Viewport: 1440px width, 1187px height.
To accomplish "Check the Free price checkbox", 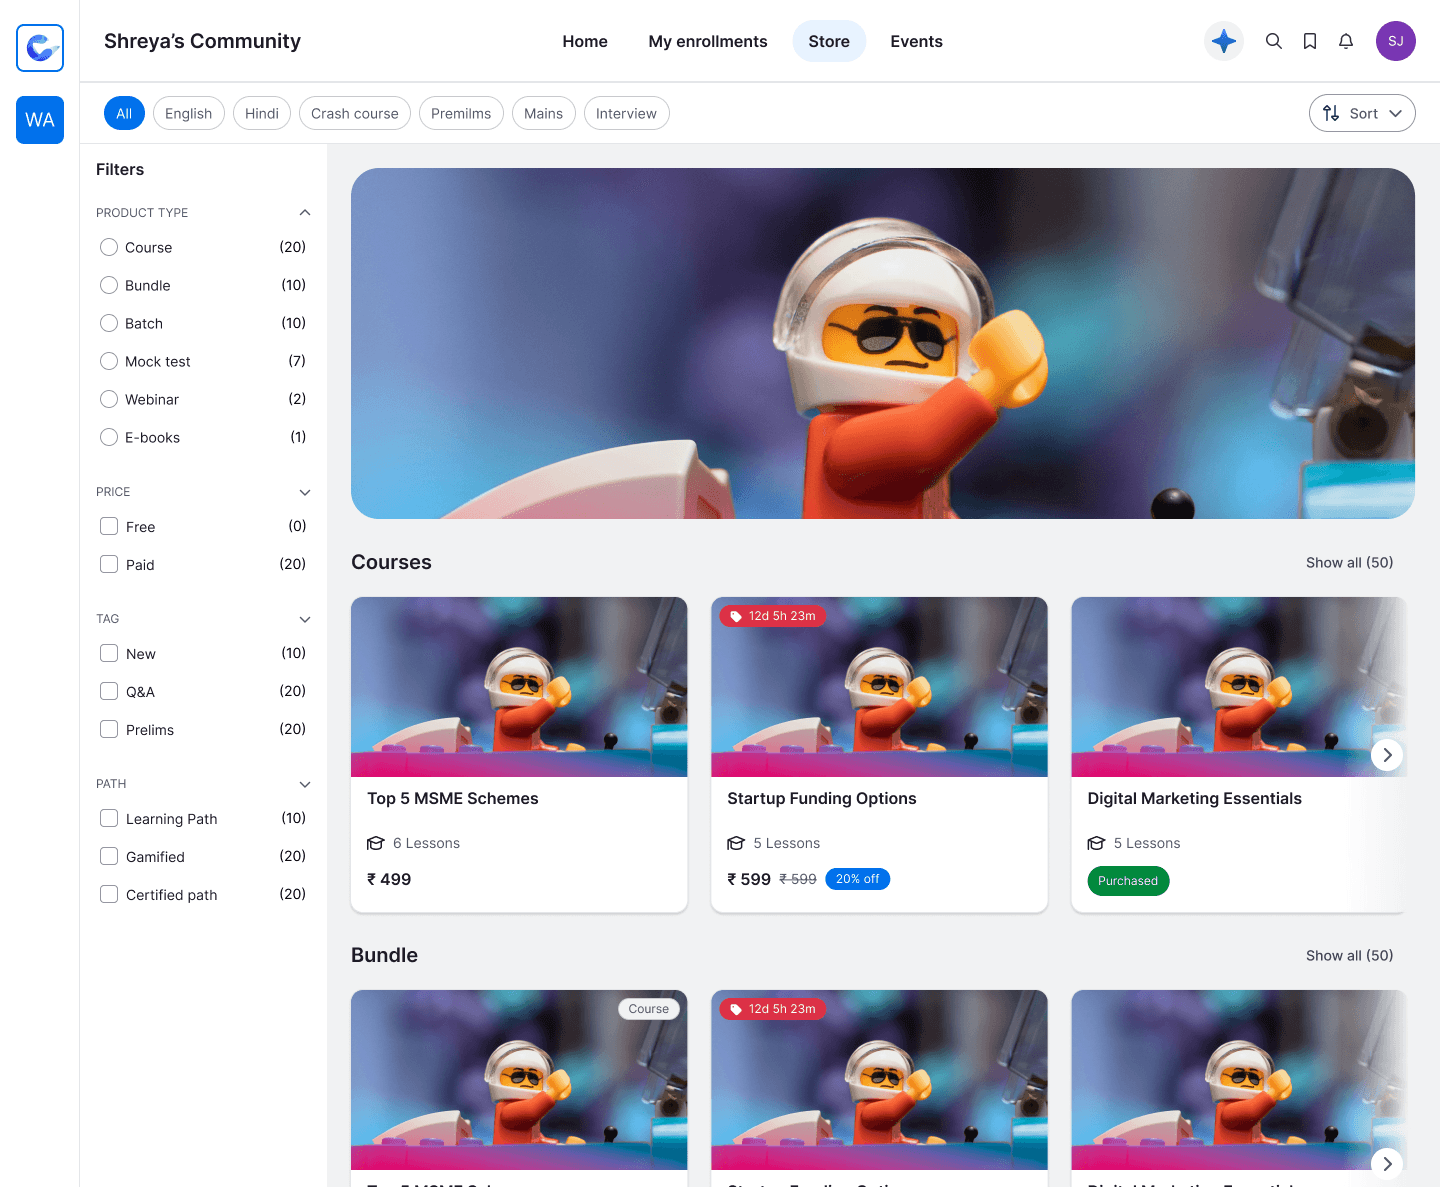I will pyautogui.click(x=109, y=526).
